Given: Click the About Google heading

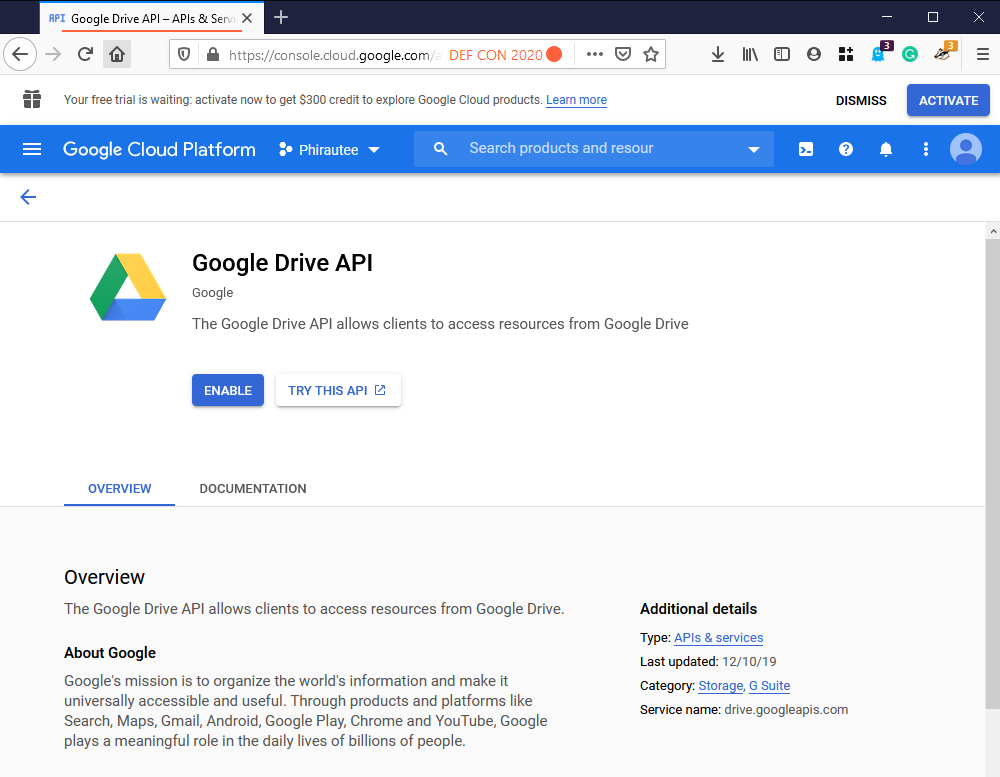Looking at the screenshot, I should [110, 653].
